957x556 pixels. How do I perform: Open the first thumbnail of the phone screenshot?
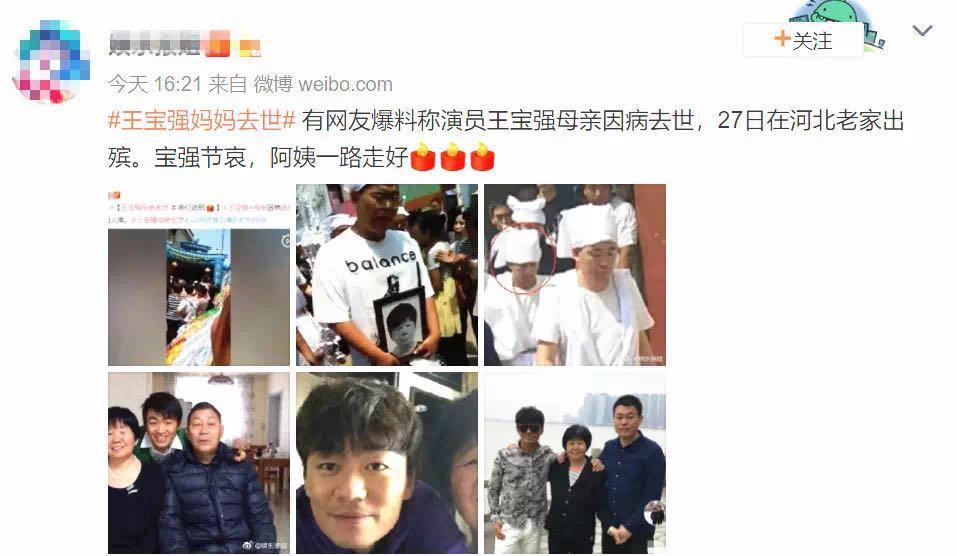click(x=199, y=275)
